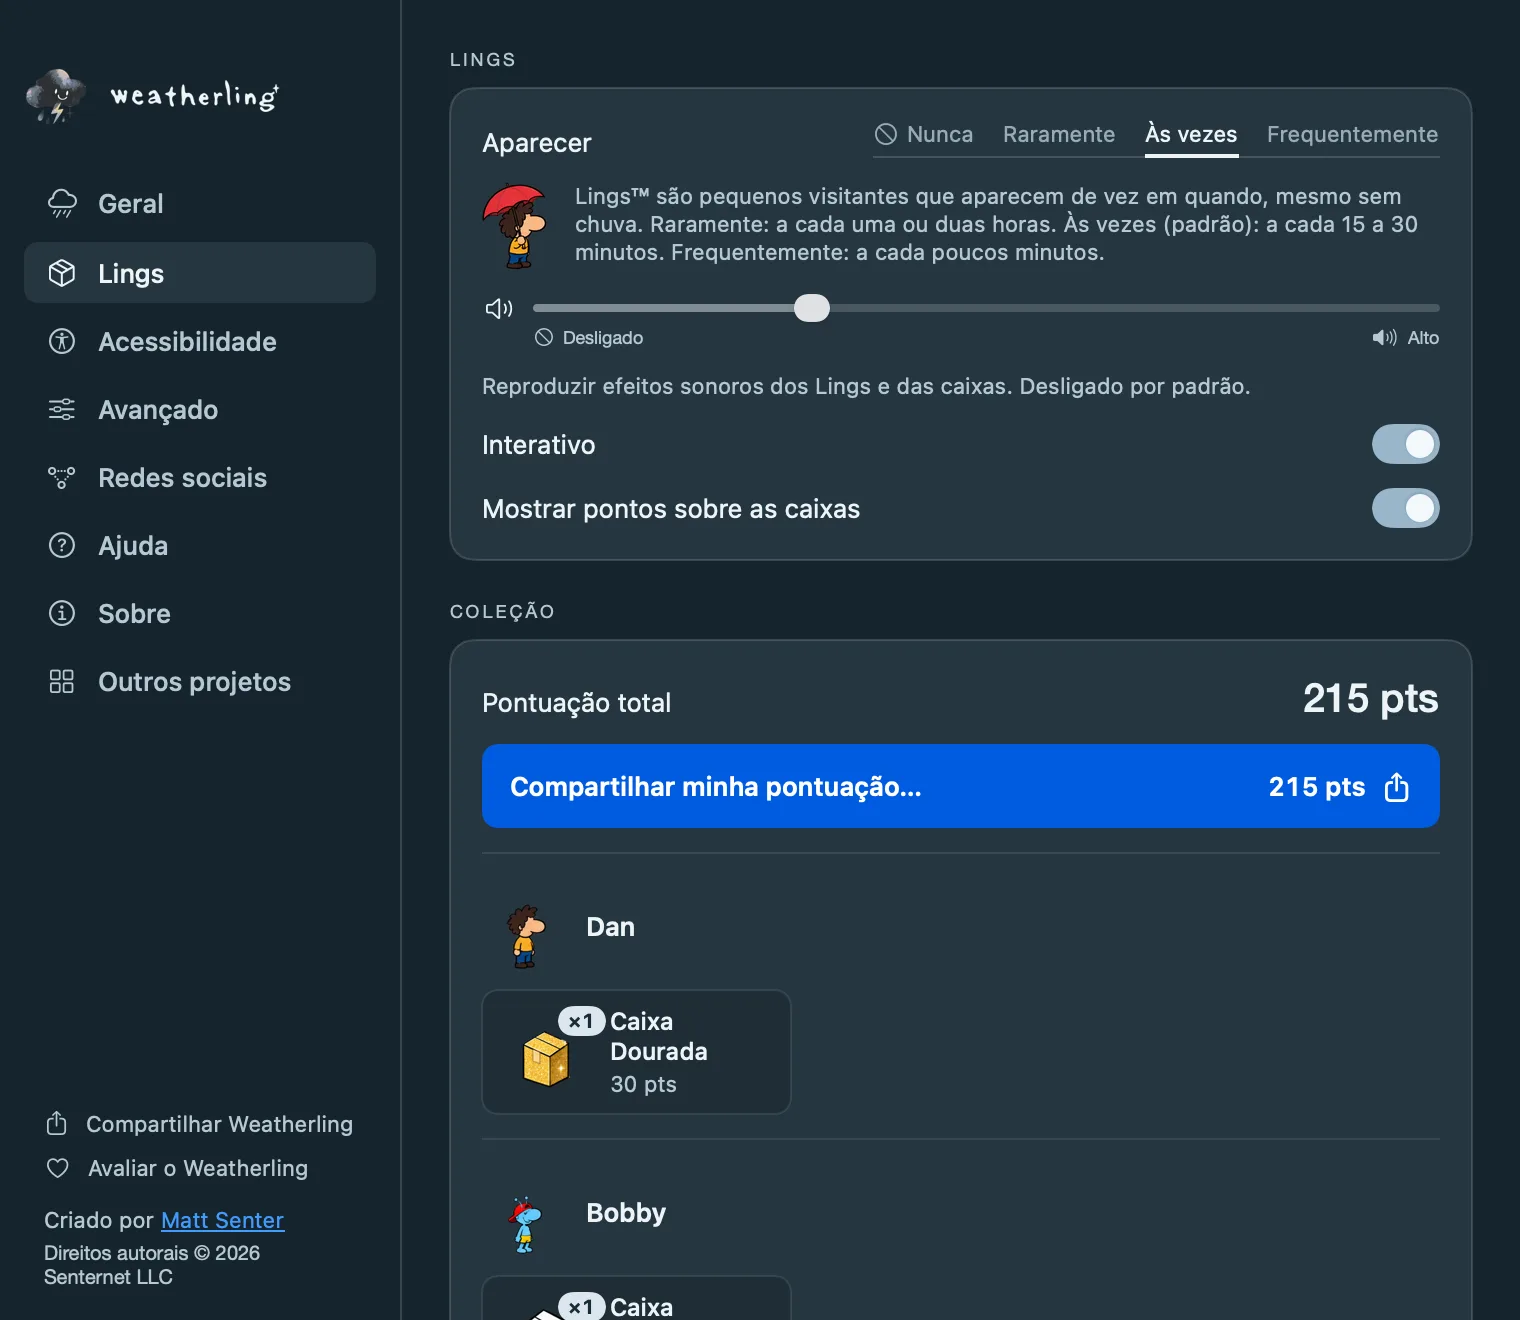Set Aparecer frequency to Raramente
The width and height of the screenshot is (1520, 1320).
pos(1059,134)
